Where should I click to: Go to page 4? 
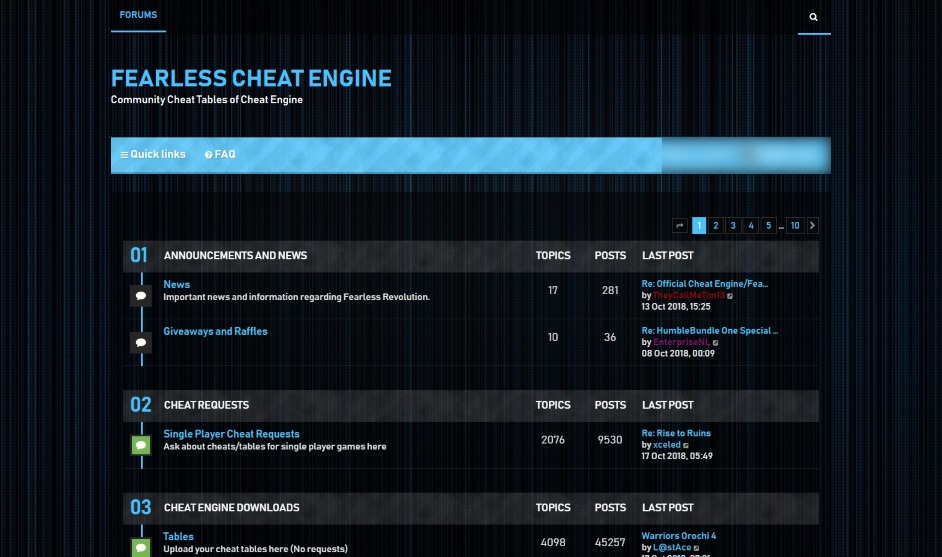(x=751, y=225)
